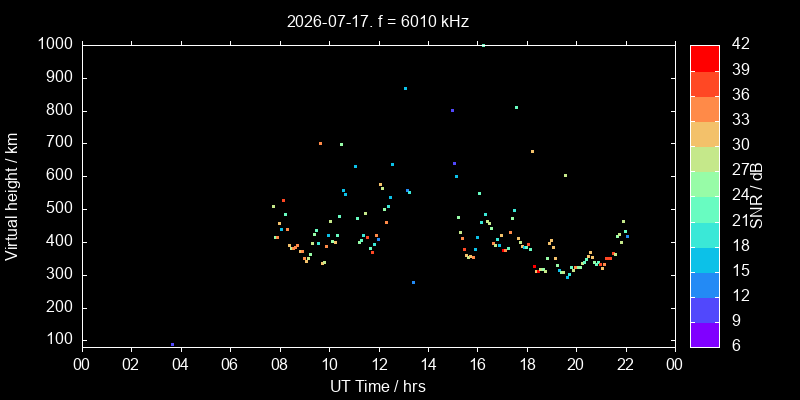Image resolution: width=800 pixels, height=400 pixels.
Task: Click the 42 label atop the colorbar
Action: click(x=740, y=44)
